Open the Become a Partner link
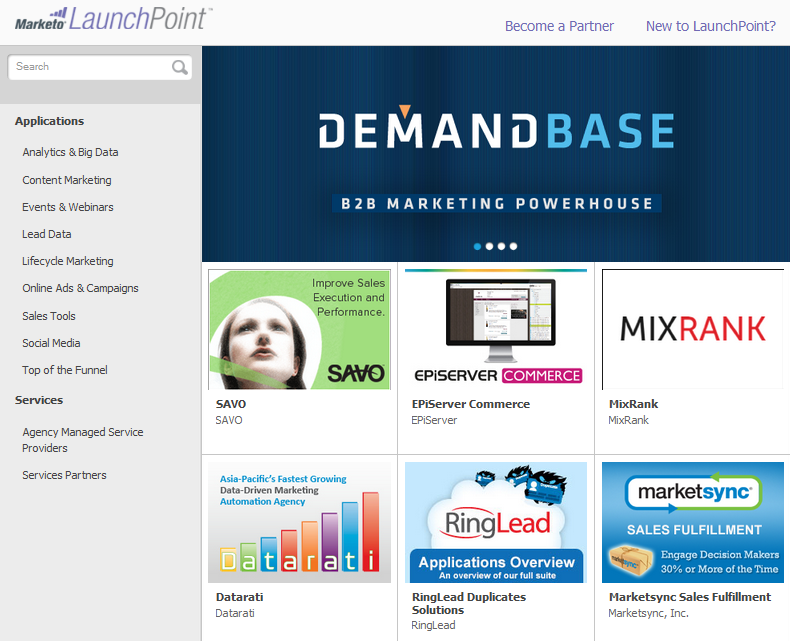Screen dimensions: 790x641 559,26
